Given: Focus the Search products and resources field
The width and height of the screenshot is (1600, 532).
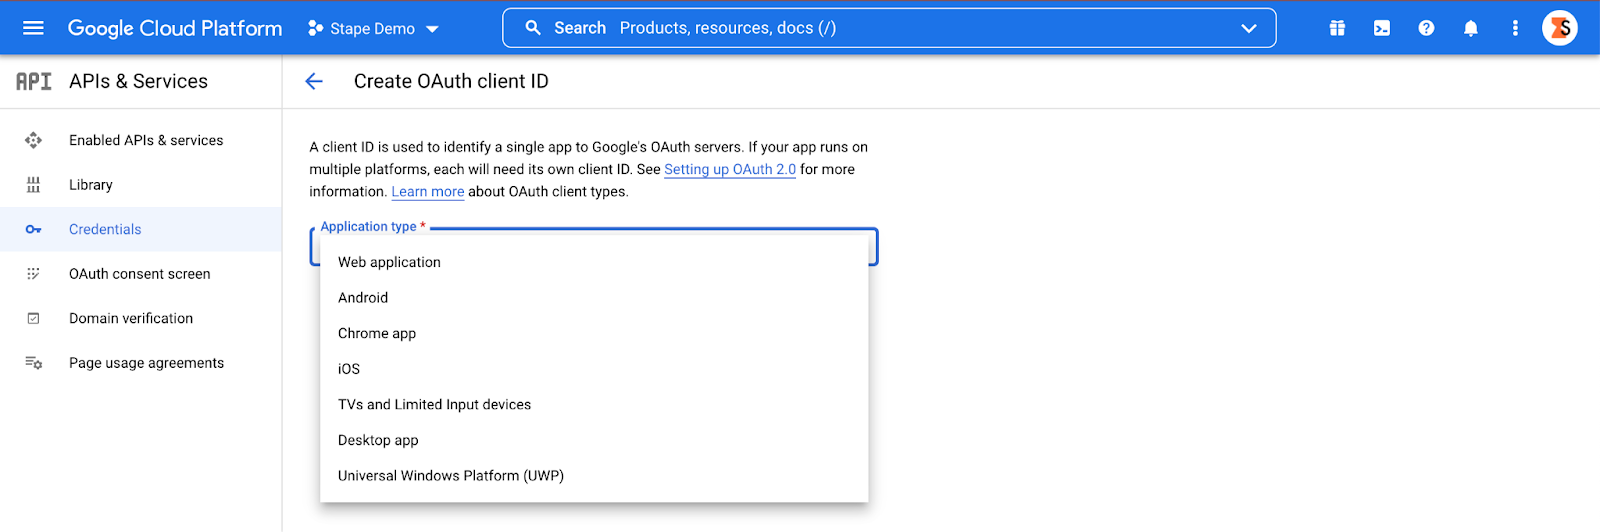Looking at the screenshot, I should coord(889,28).
